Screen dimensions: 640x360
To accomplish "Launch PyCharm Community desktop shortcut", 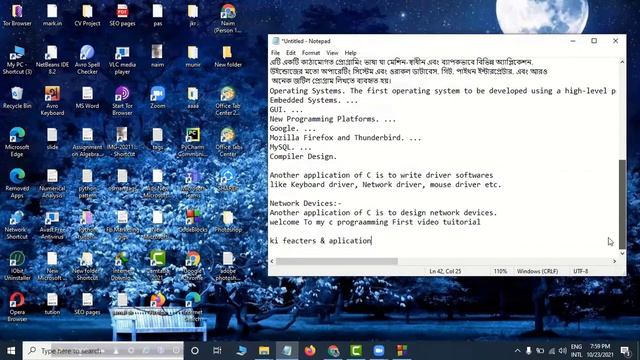I will pos(193,142).
